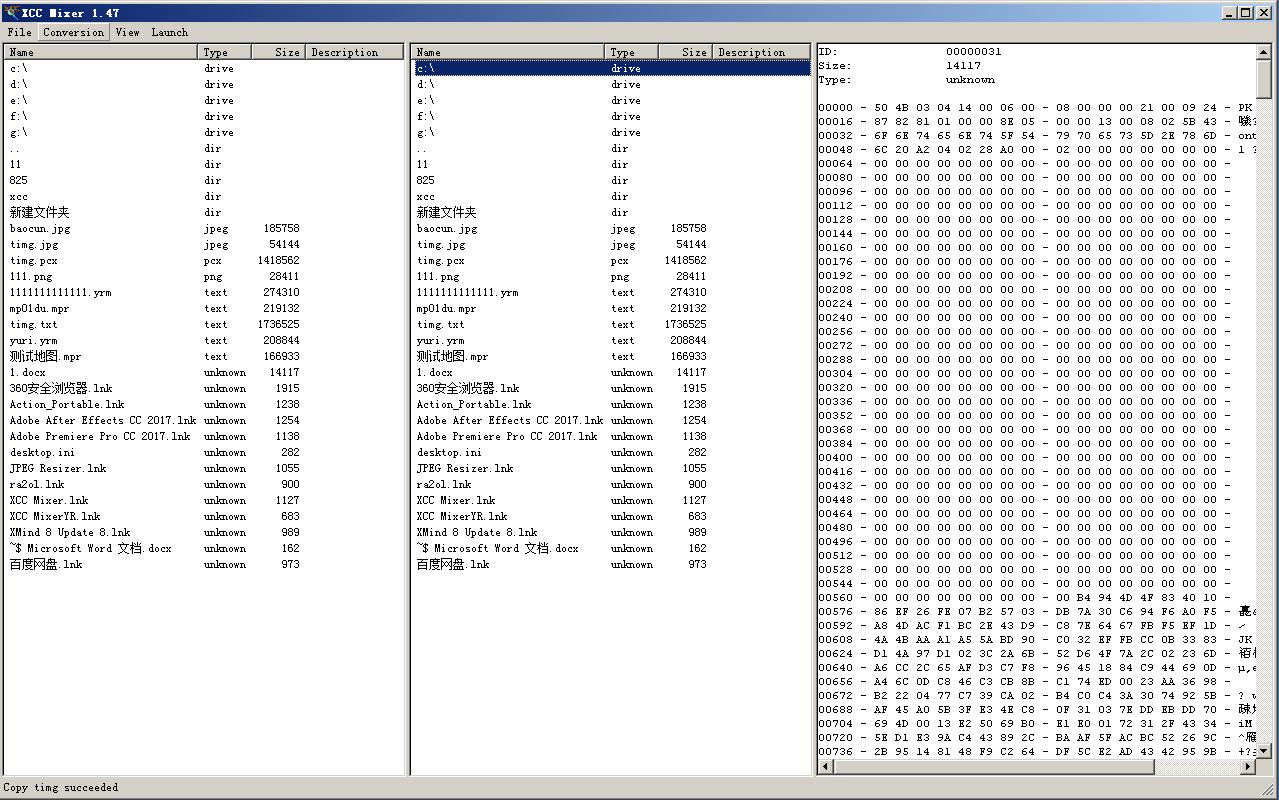Click the XCC Mixer title bar icon

[x=12, y=12]
